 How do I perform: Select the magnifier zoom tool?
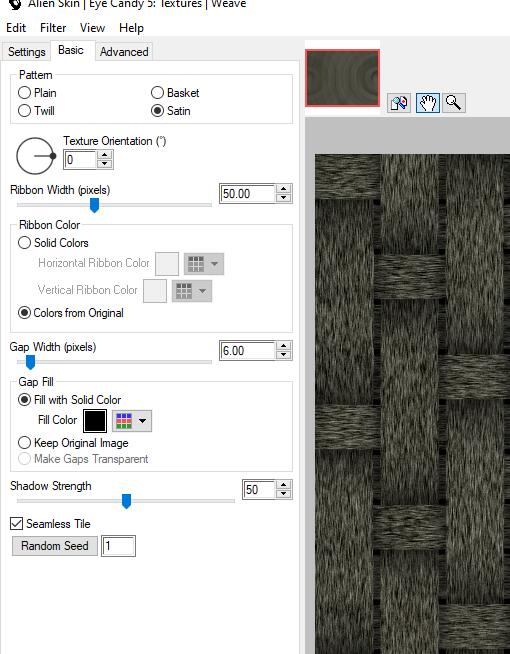pos(454,103)
